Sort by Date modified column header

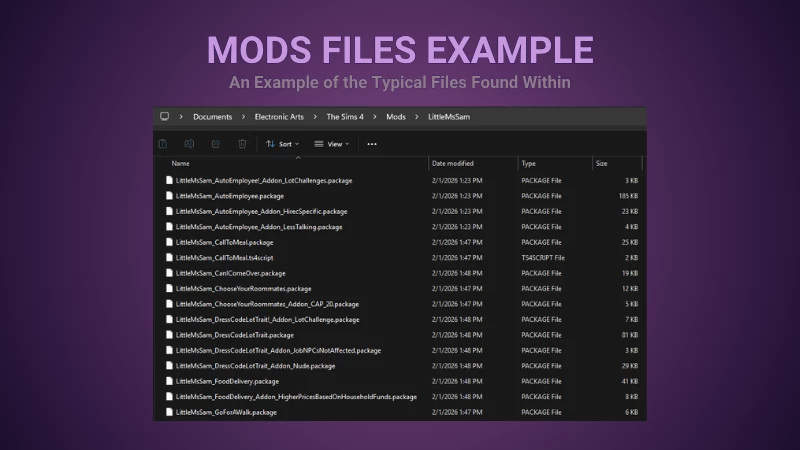(x=453, y=163)
